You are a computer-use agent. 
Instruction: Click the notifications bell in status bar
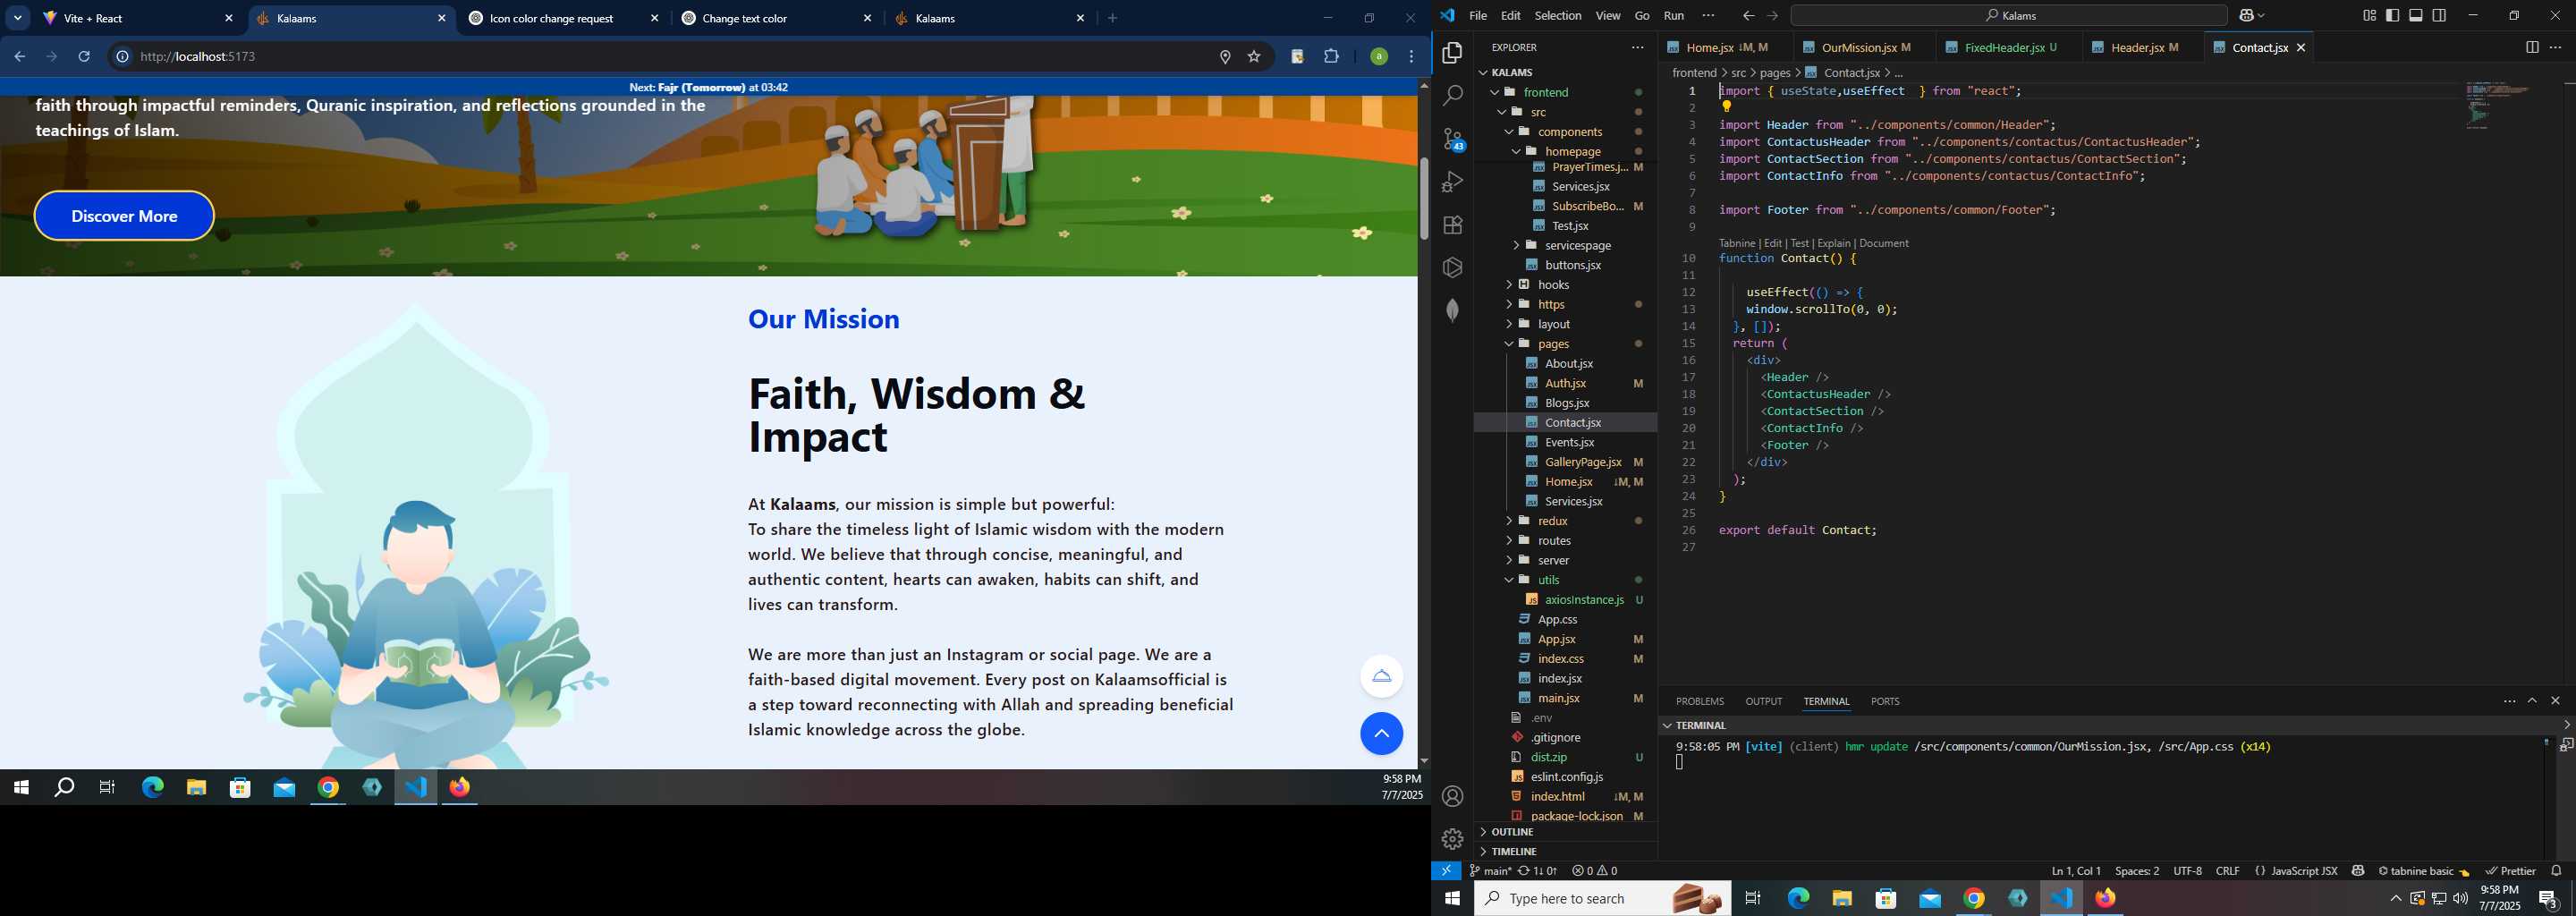tap(2556, 871)
